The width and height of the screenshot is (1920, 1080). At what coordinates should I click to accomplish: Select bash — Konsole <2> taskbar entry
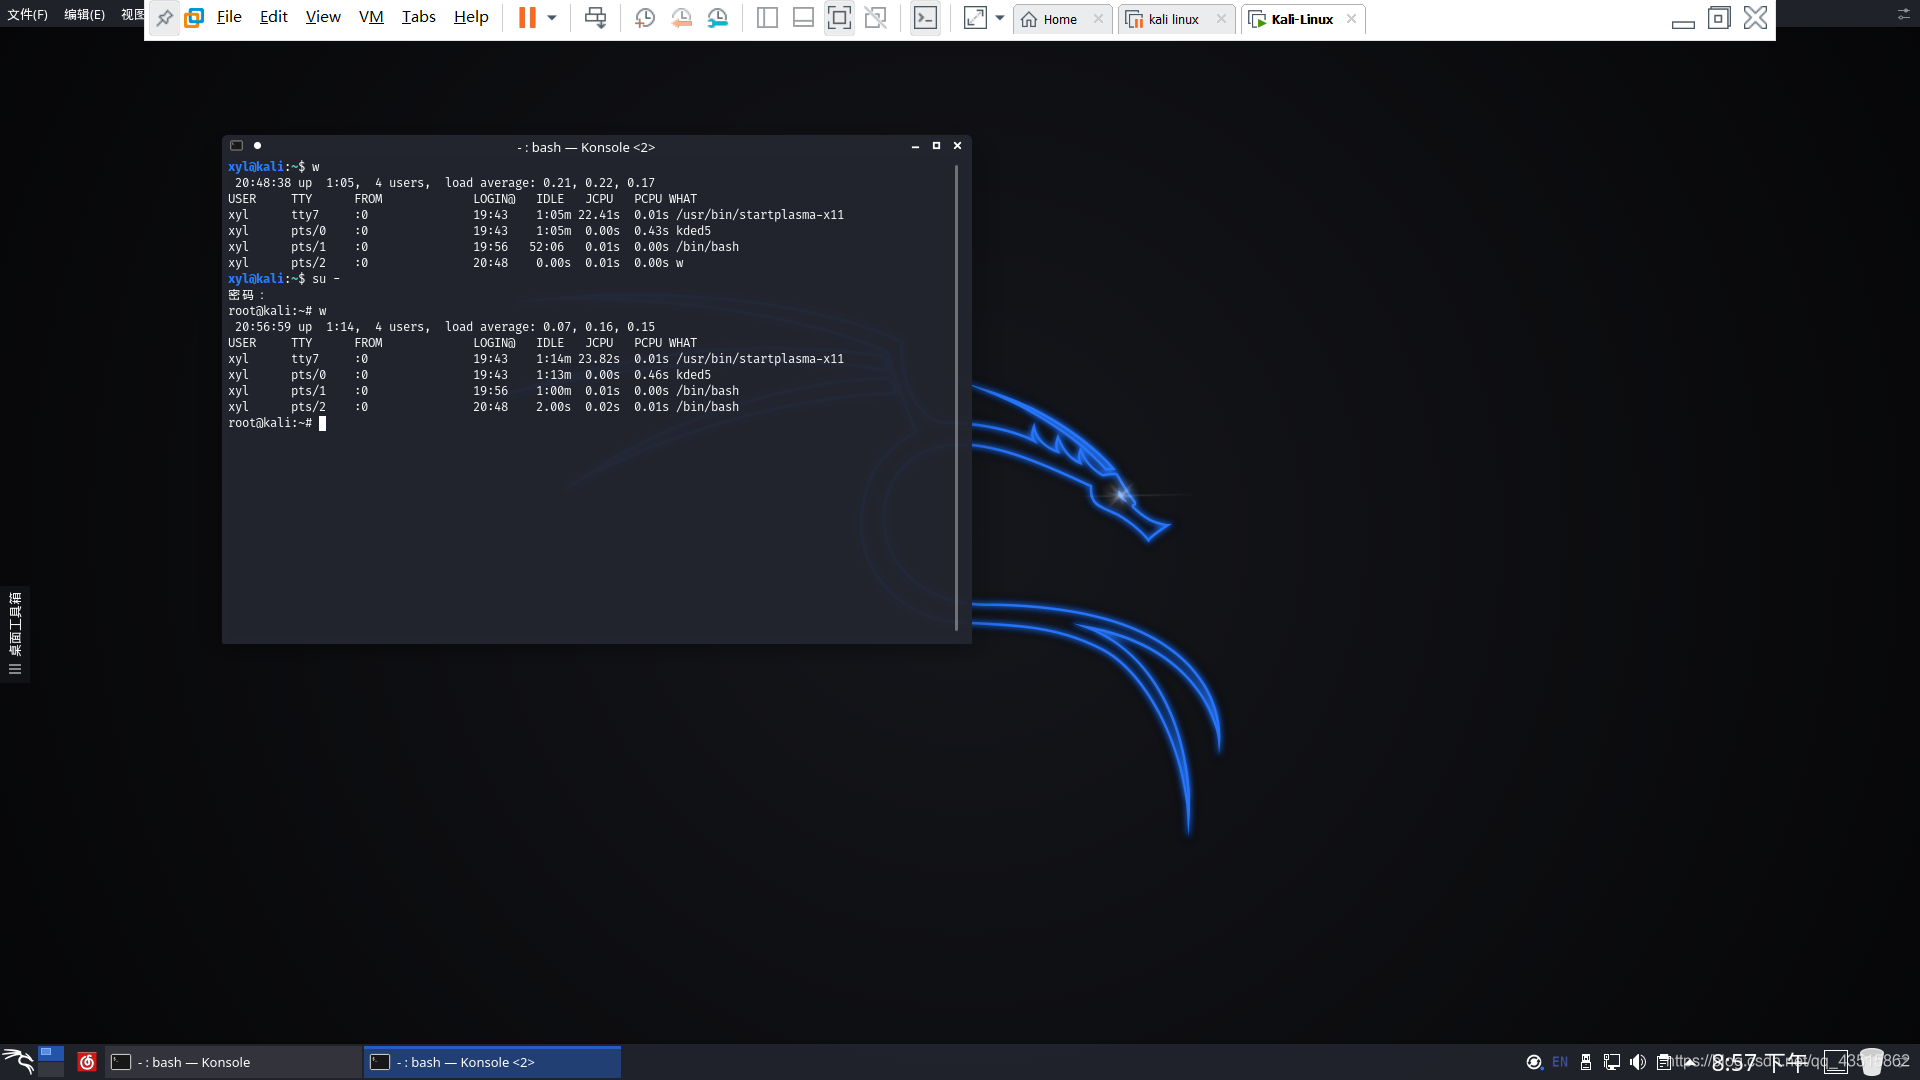tap(492, 1062)
